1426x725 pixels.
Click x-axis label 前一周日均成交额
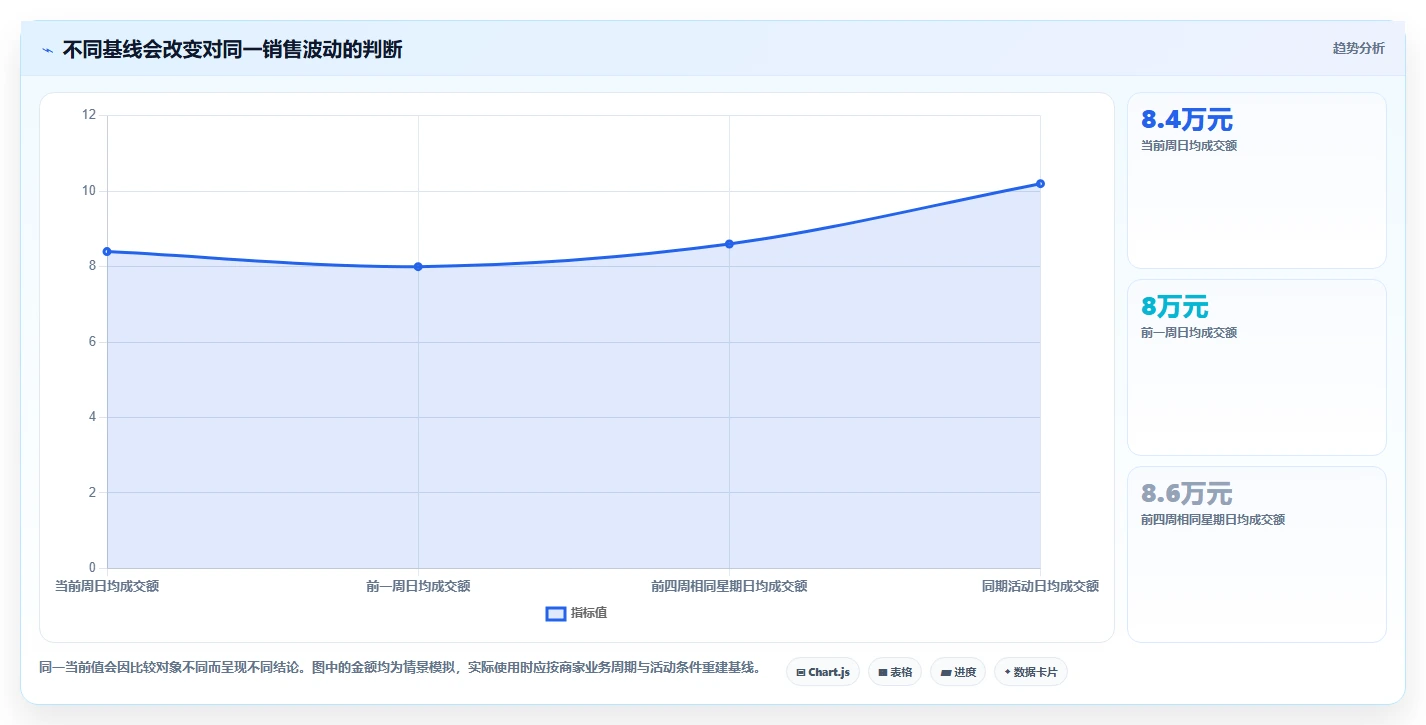click(418, 586)
